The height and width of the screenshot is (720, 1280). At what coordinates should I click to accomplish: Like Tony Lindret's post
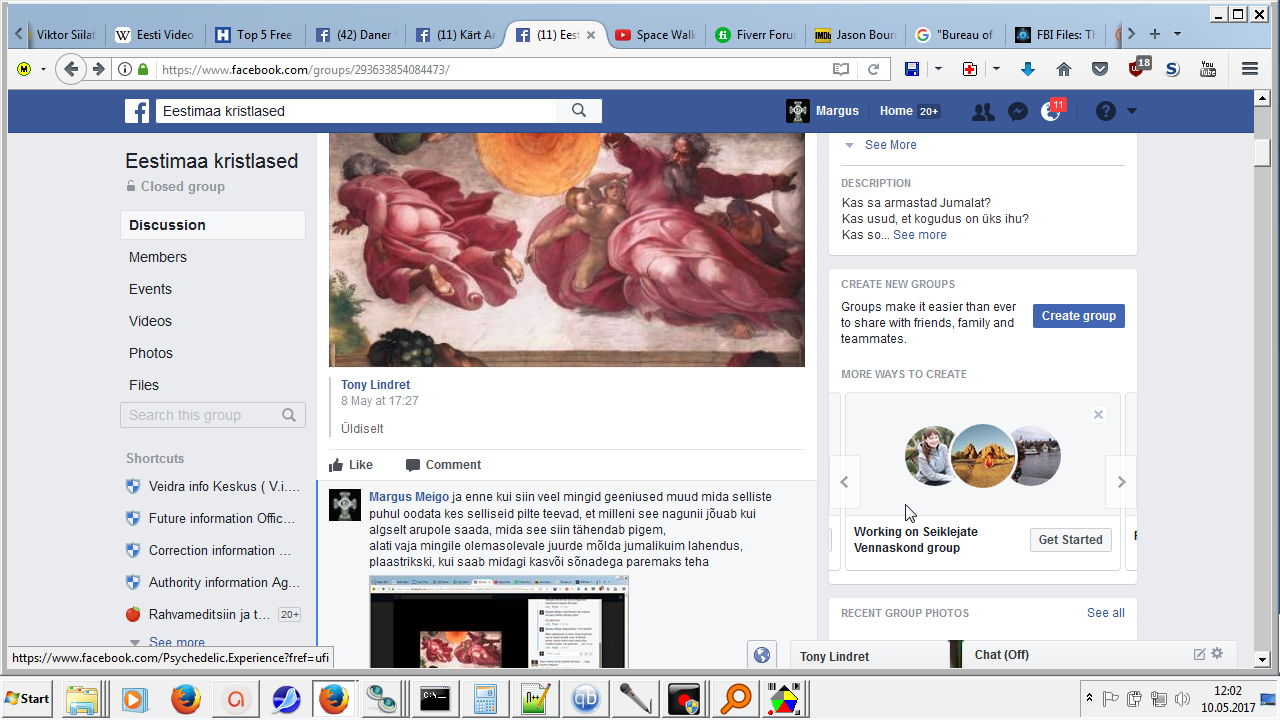[x=351, y=465]
